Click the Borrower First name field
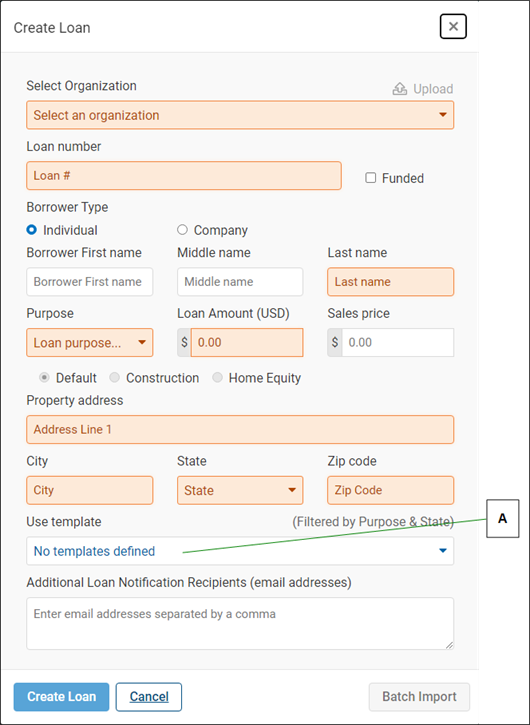530x725 pixels. pos(90,282)
